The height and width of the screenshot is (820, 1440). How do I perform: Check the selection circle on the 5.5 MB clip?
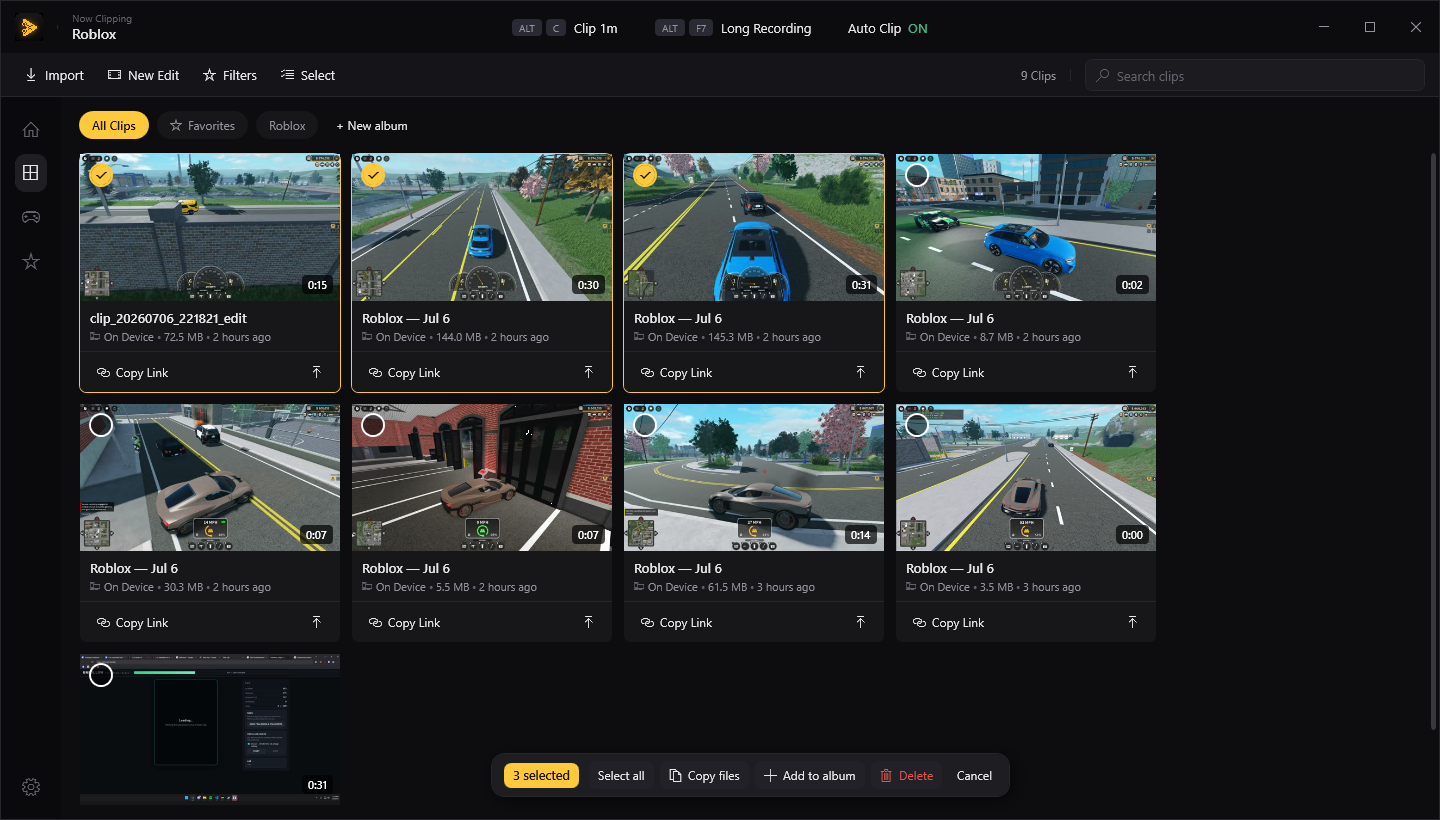click(x=372, y=425)
